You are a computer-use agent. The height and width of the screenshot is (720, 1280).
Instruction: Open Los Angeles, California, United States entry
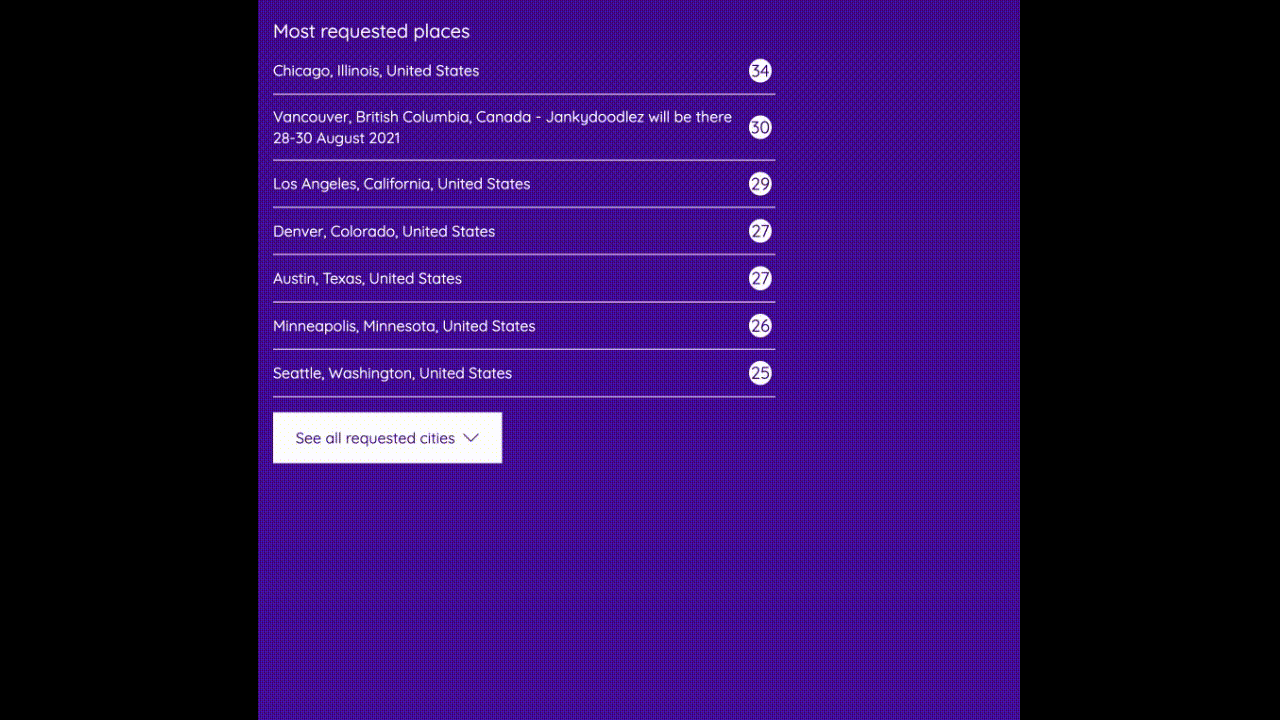coord(401,184)
